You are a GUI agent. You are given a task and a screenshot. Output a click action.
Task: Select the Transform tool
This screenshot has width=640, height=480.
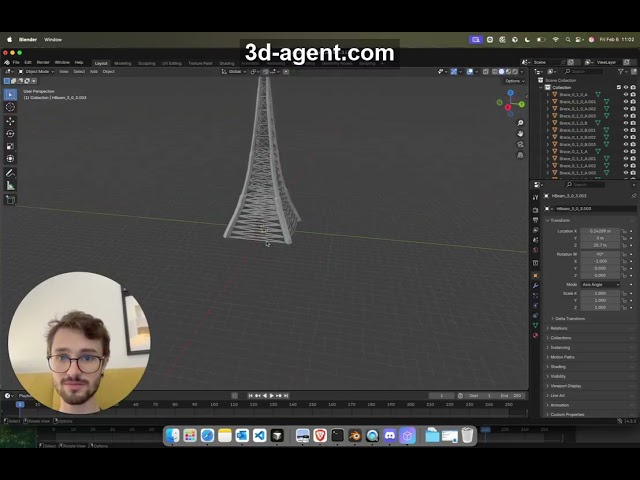10,158
